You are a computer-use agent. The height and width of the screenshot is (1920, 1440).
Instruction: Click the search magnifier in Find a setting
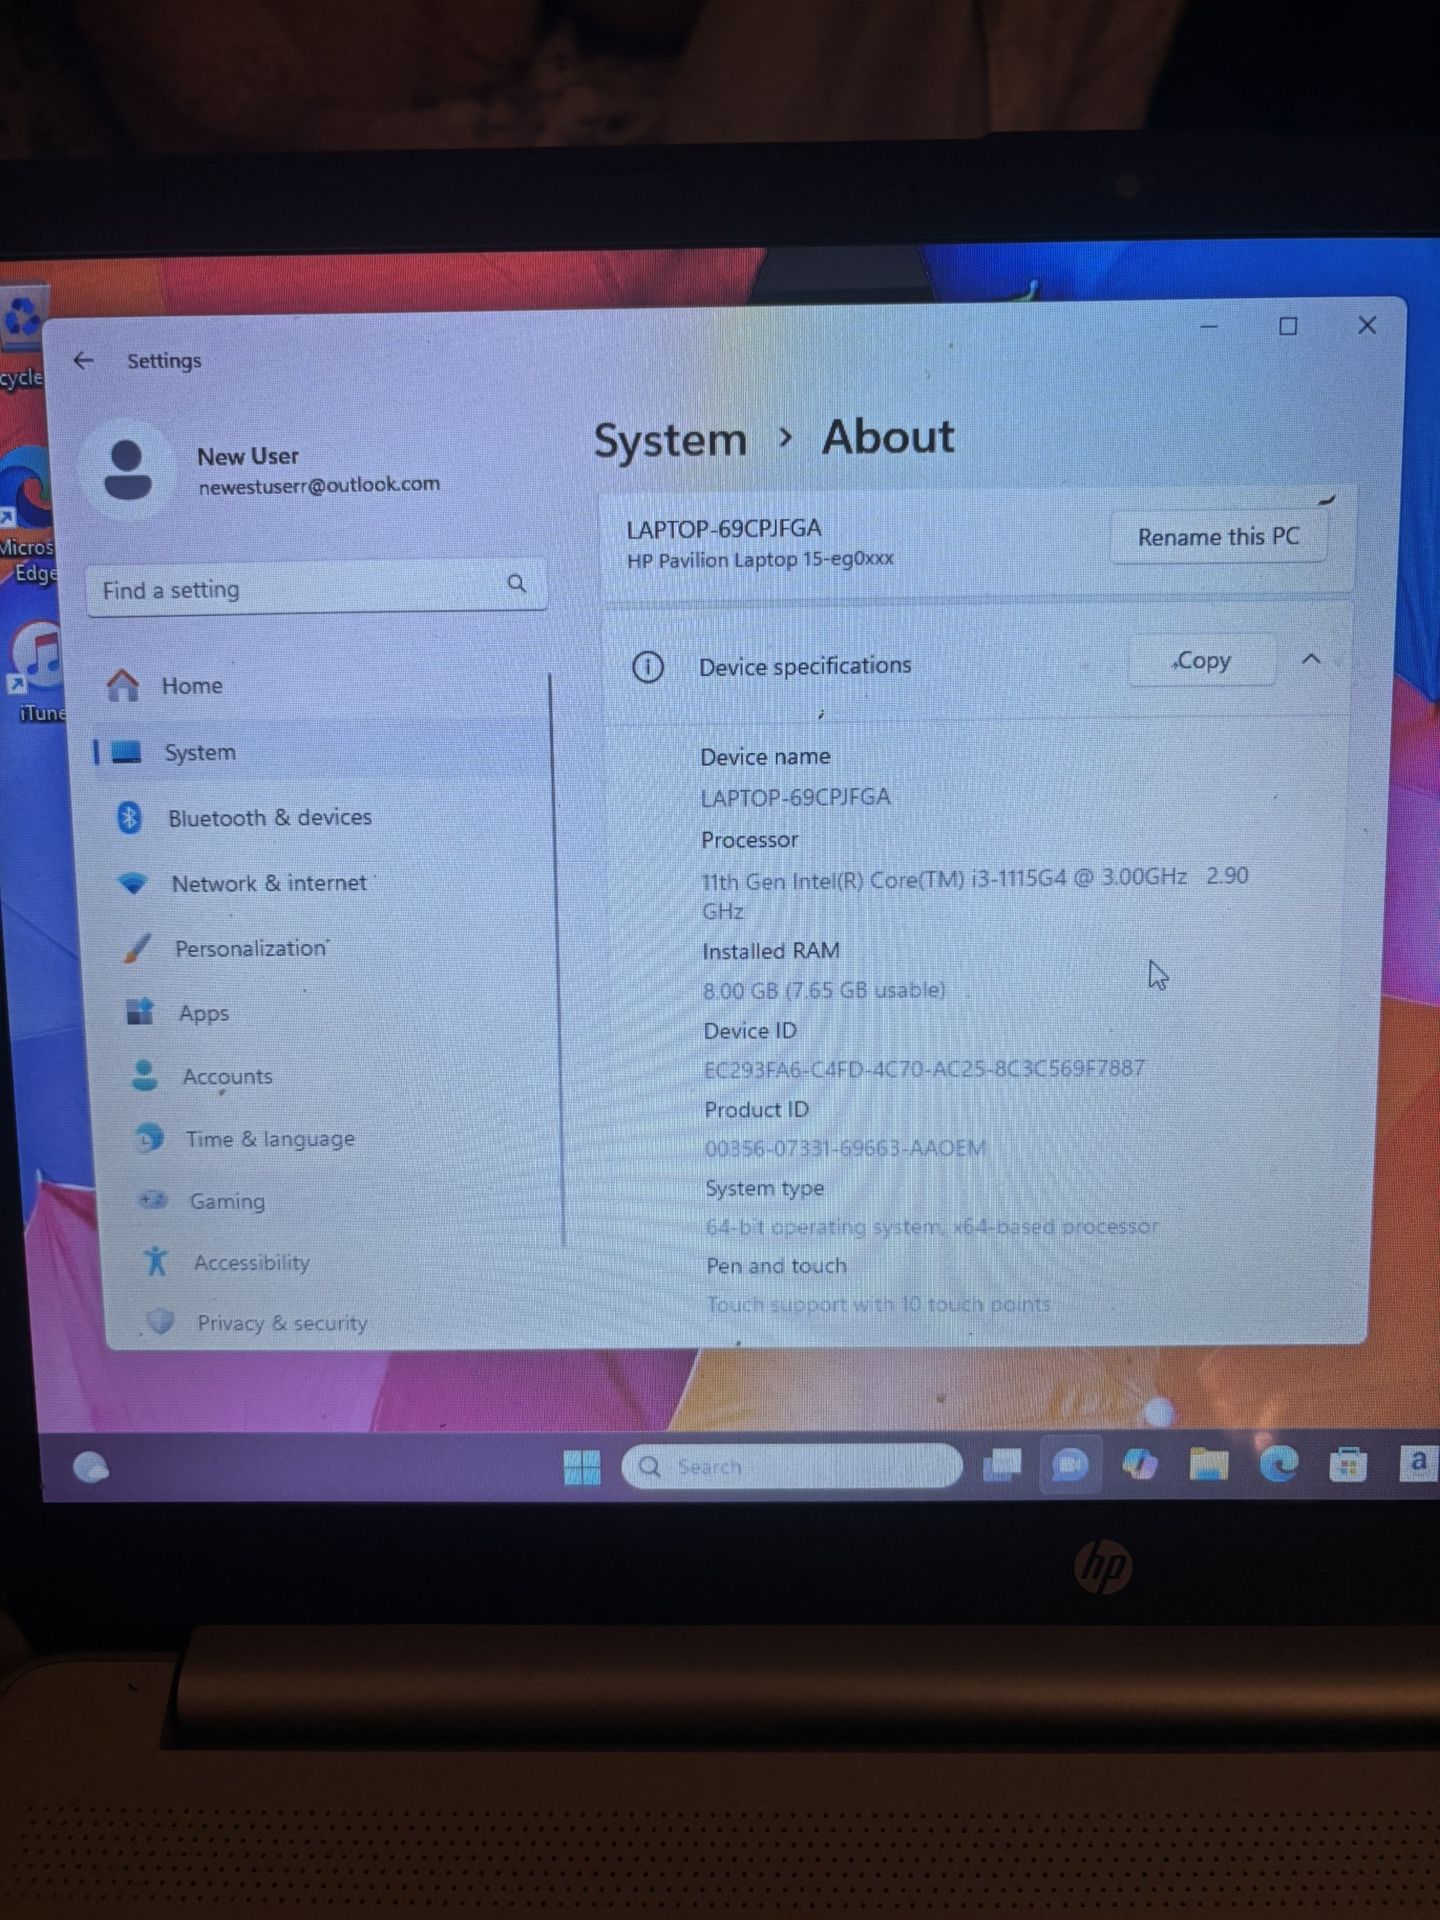[x=516, y=584]
